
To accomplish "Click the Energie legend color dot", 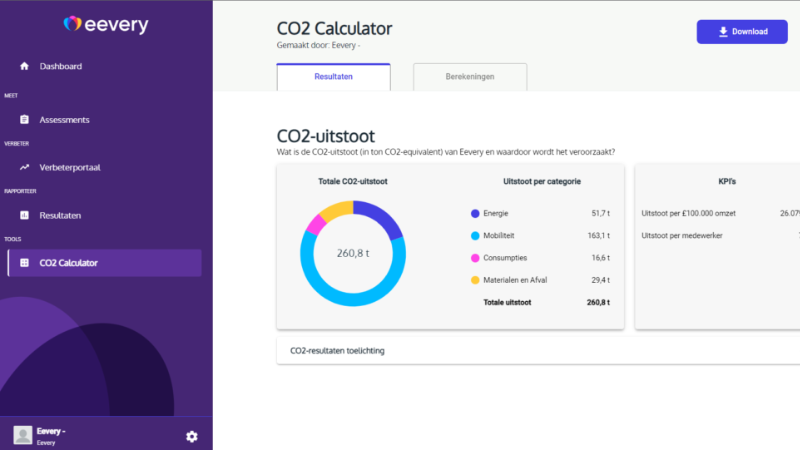I will pos(475,213).
